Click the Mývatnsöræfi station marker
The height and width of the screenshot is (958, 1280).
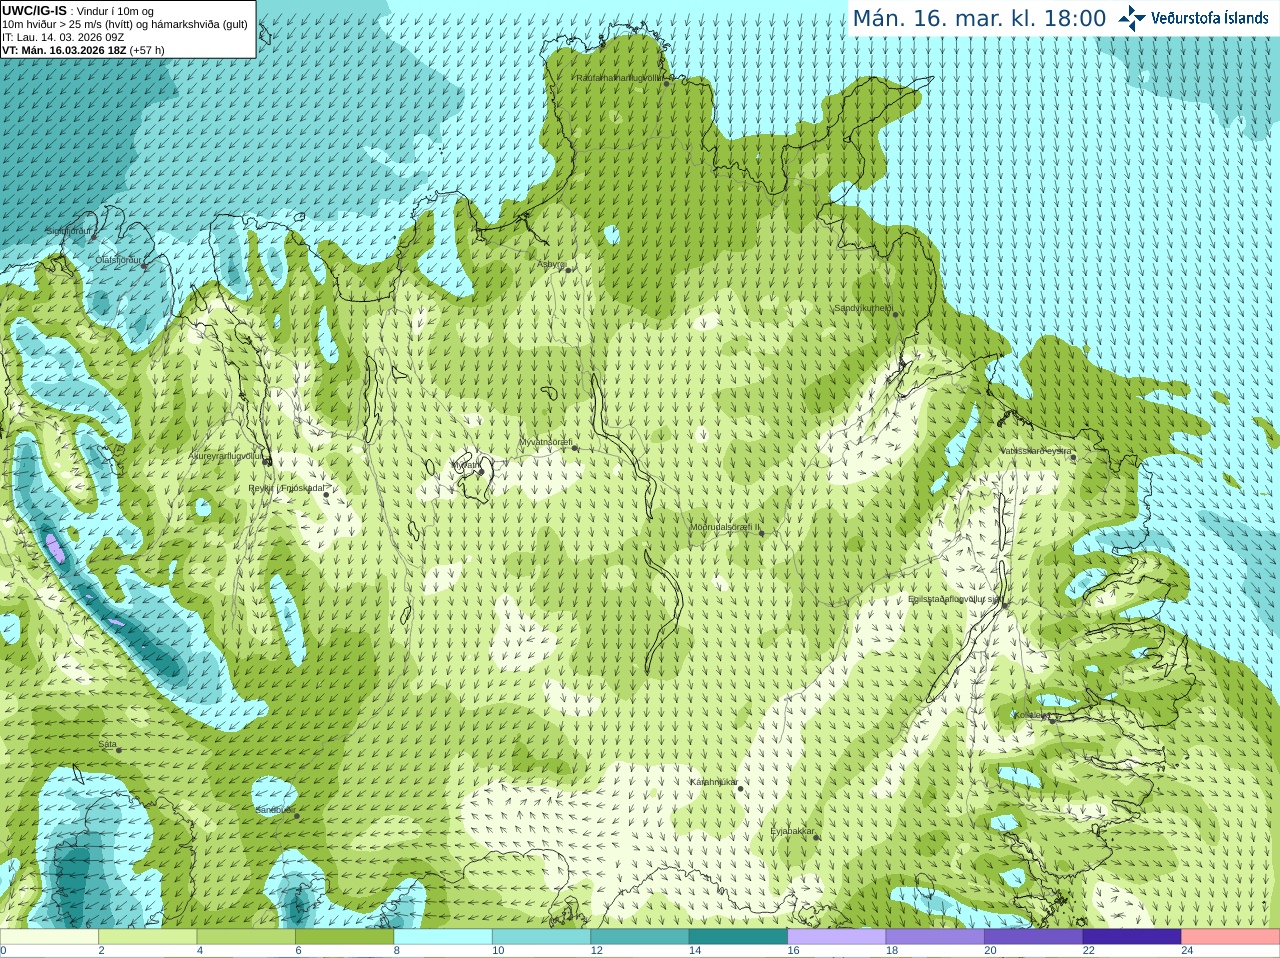pyautogui.click(x=574, y=448)
